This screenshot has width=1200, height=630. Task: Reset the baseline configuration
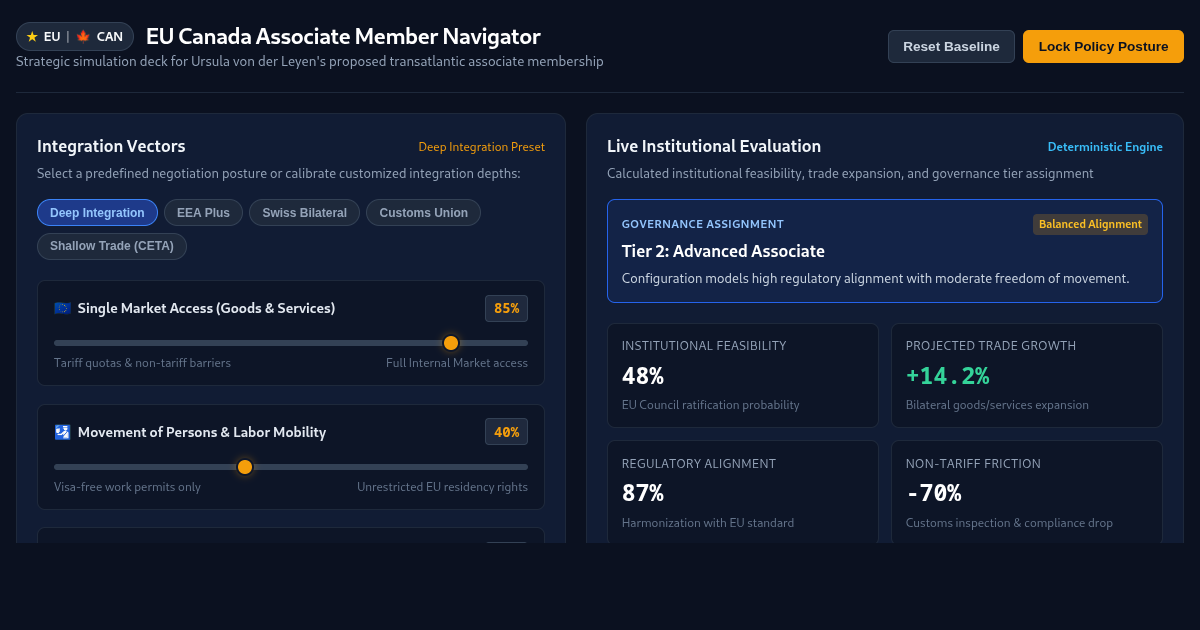tap(951, 46)
